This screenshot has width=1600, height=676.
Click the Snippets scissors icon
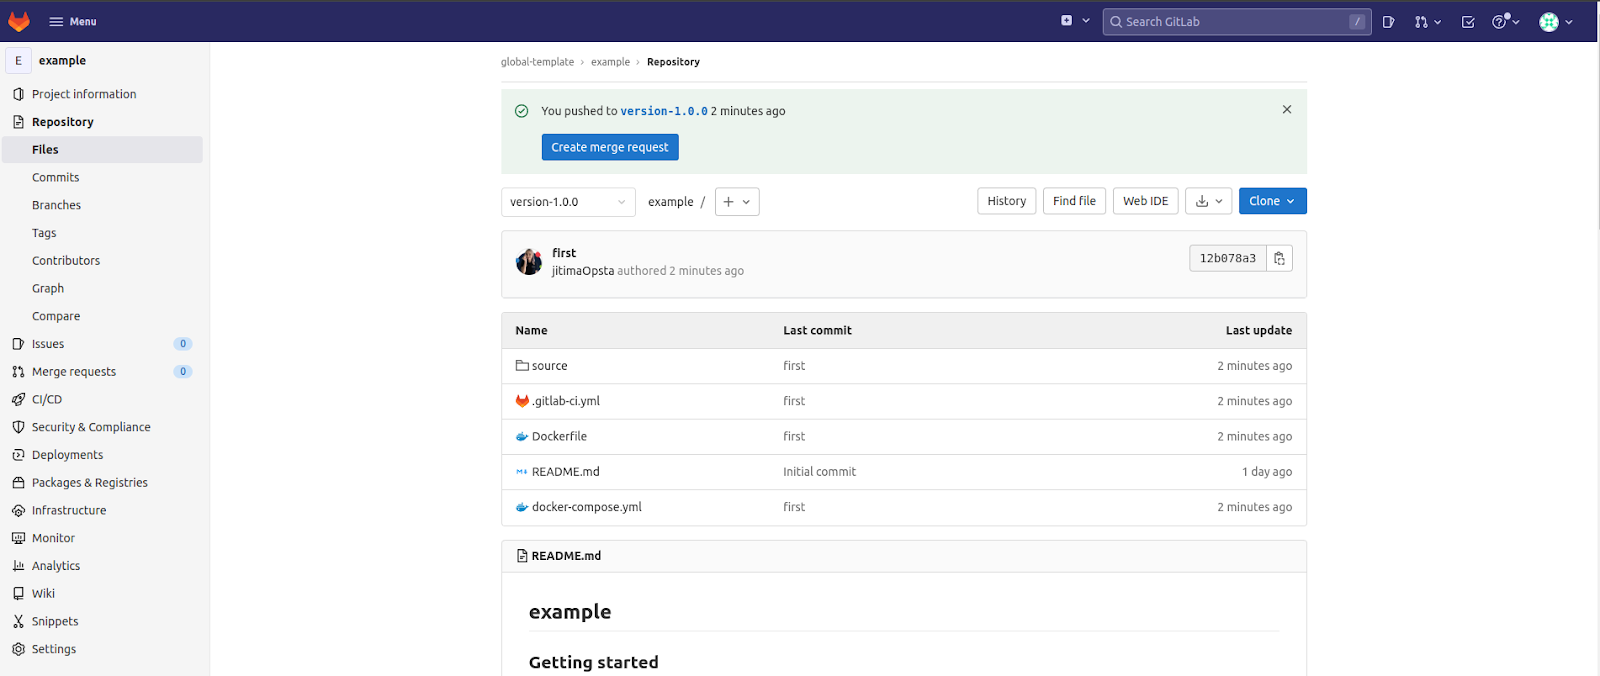pos(18,621)
